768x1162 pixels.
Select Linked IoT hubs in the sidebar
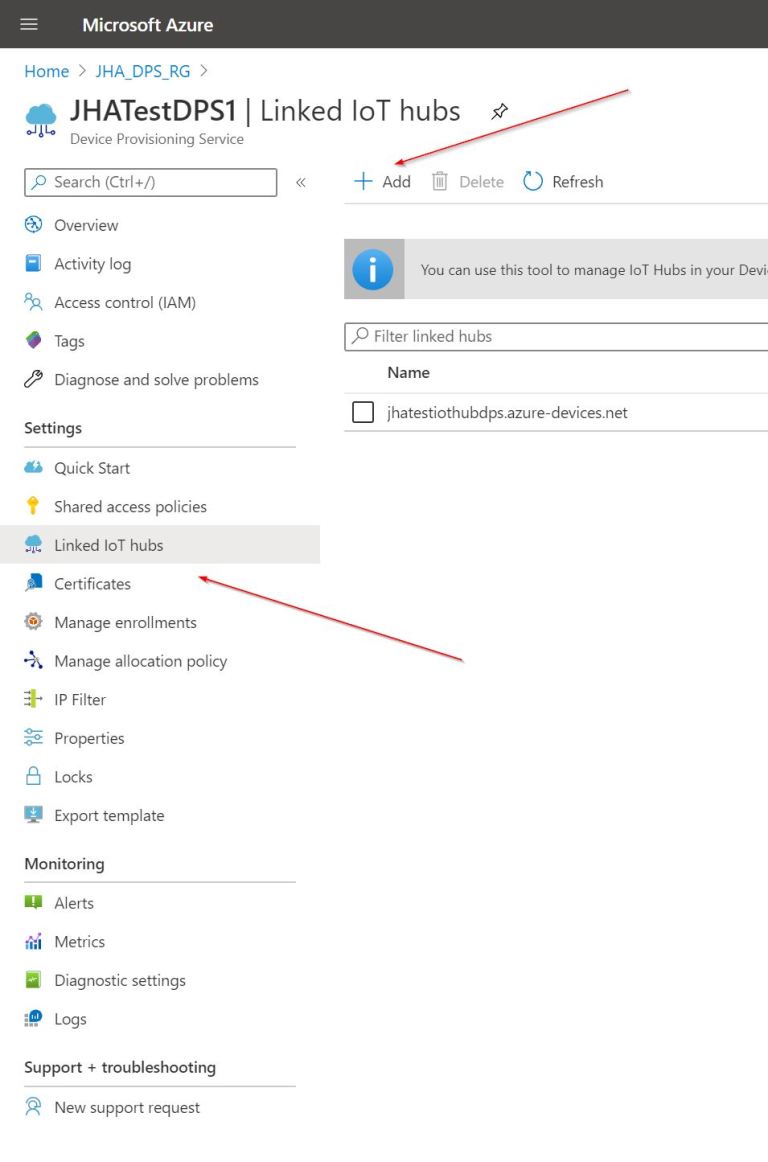click(106, 544)
